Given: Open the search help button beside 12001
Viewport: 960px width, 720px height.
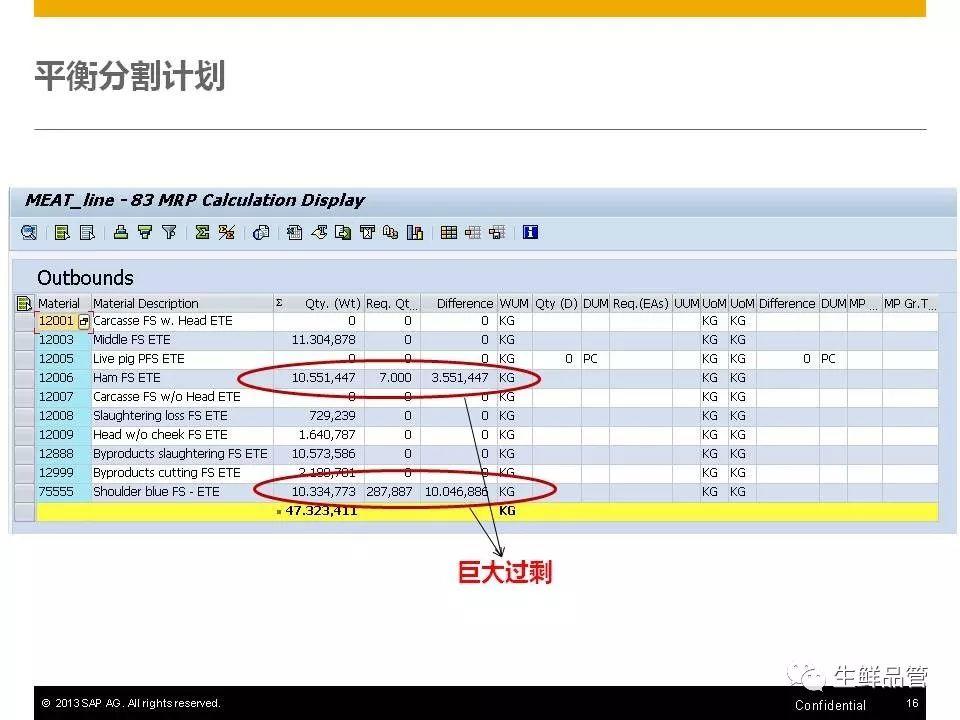Looking at the screenshot, I should [x=84, y=321].
